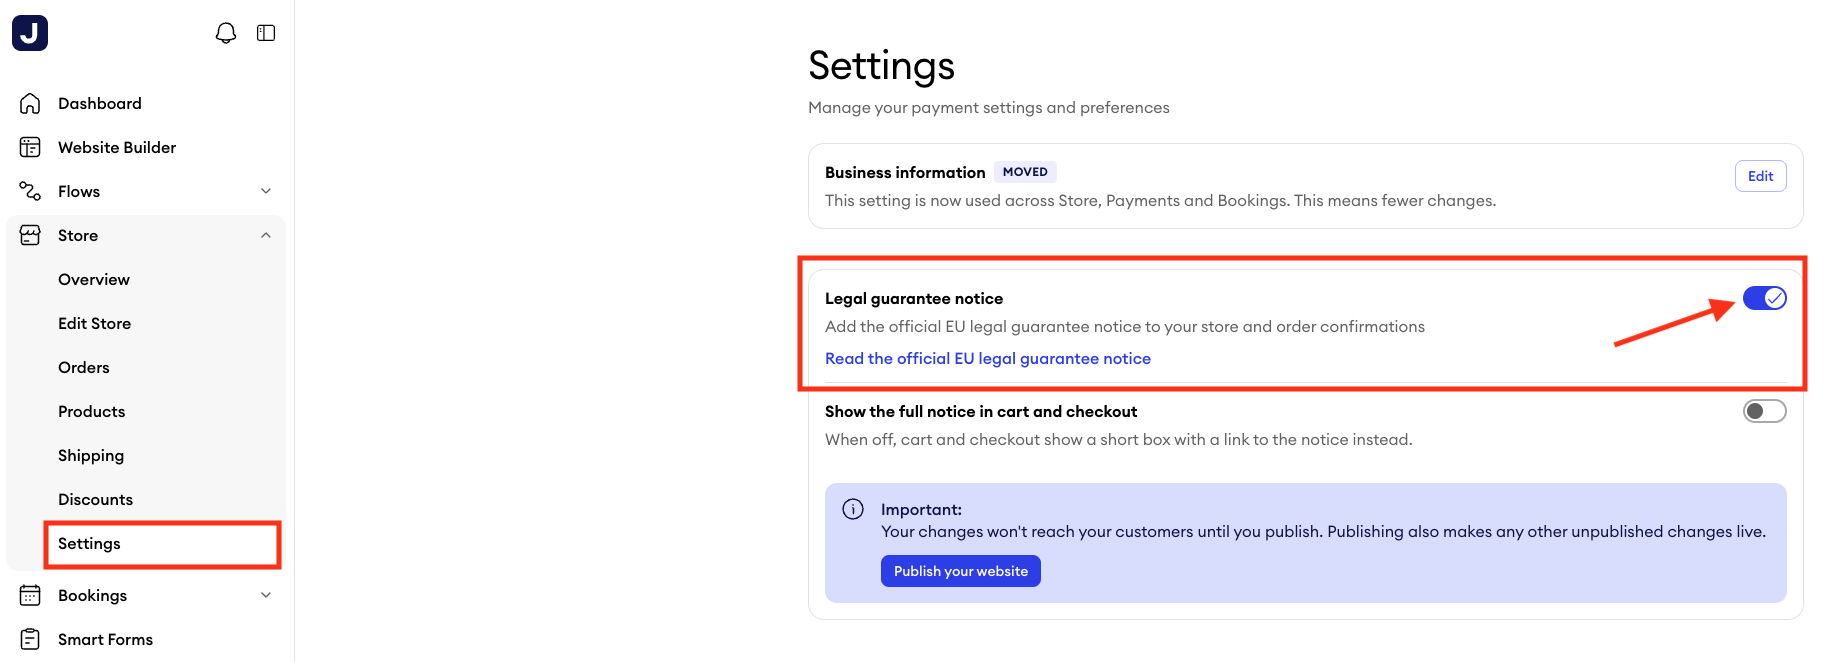
Task: Open the notifications bell
Action: (226, 33)
